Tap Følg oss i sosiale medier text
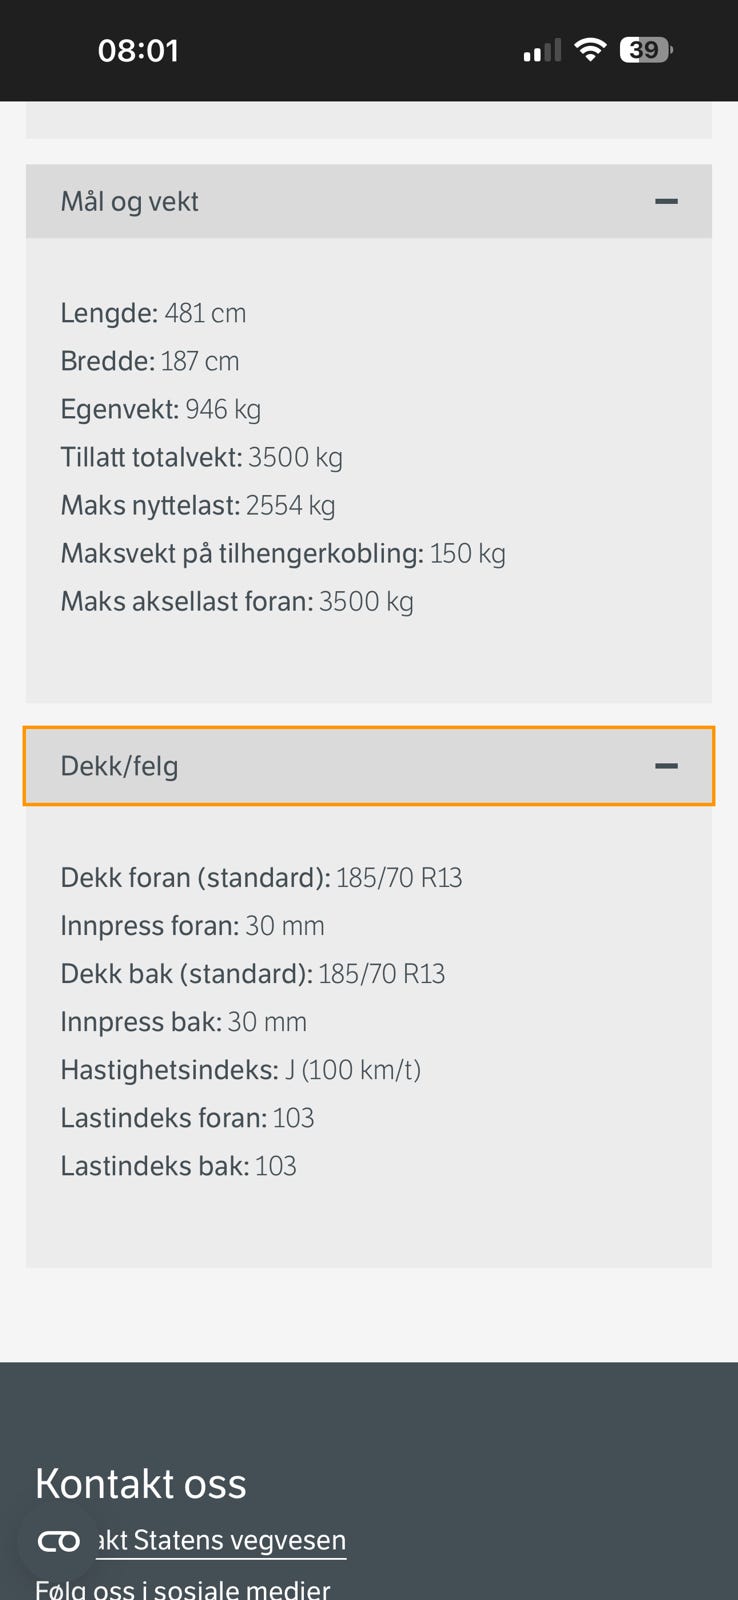Viewport: 738px width, 1600px height. (x=183, y=1588)
